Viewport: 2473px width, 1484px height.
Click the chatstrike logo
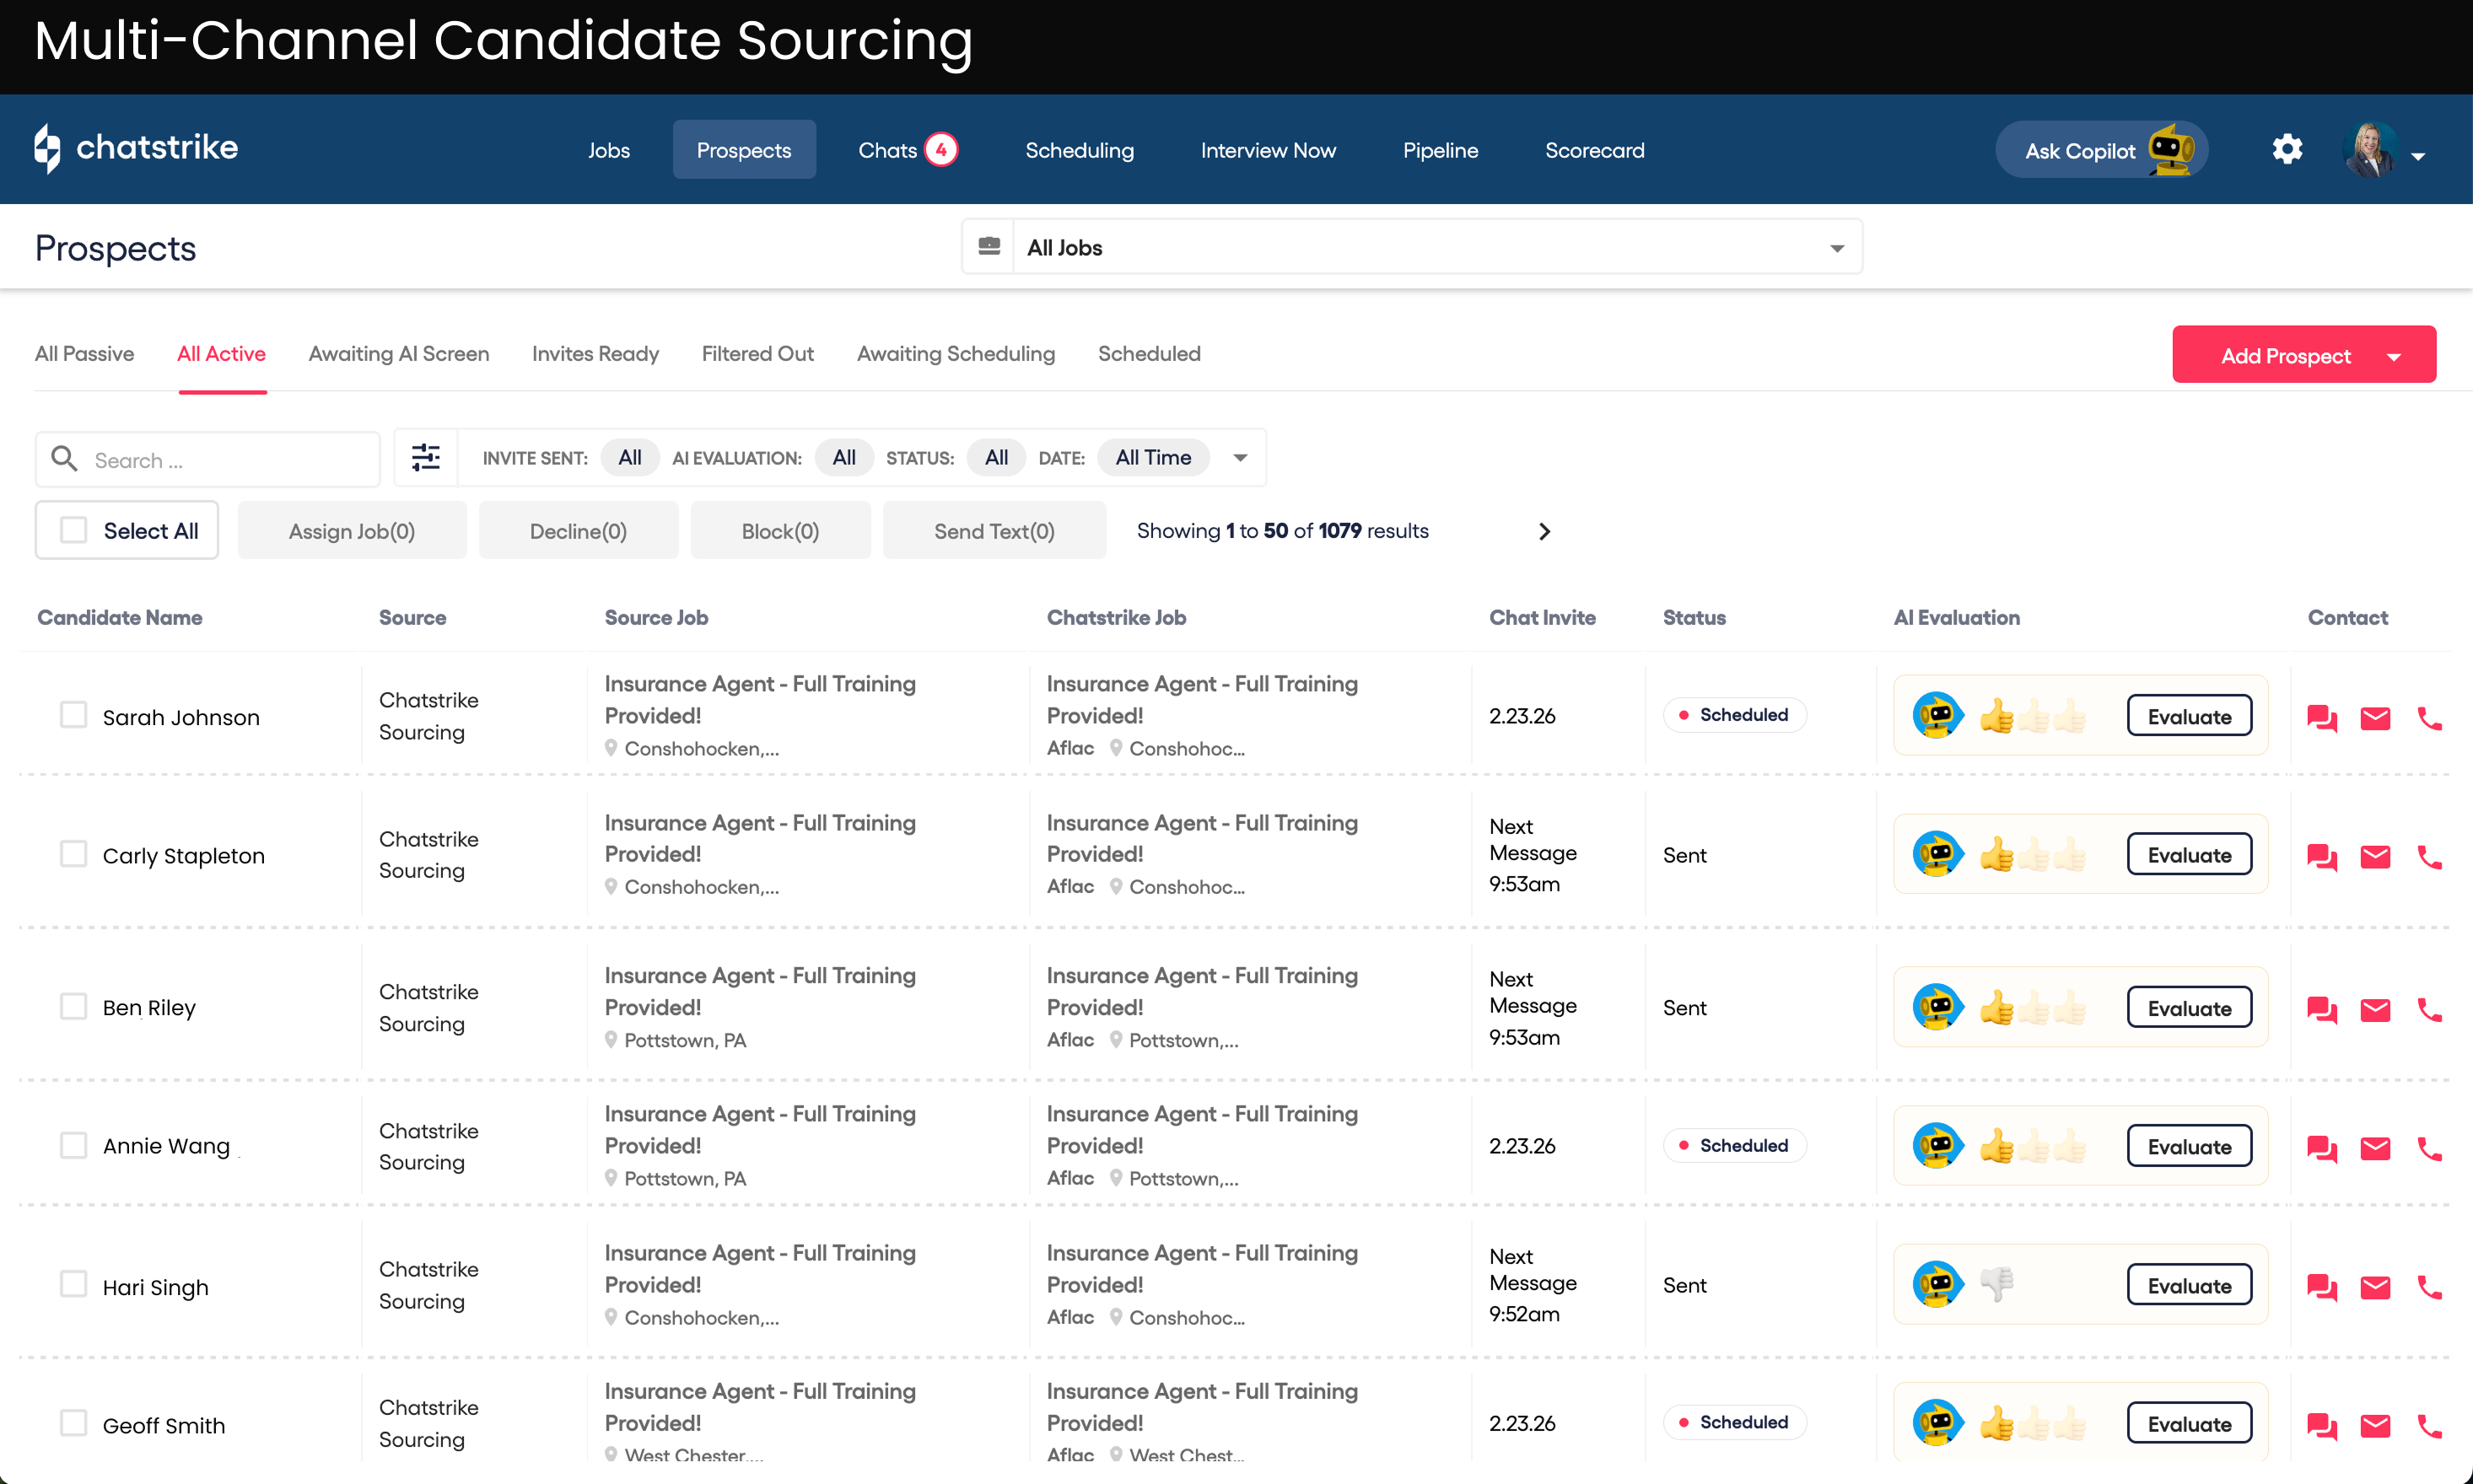coord(136,149)
